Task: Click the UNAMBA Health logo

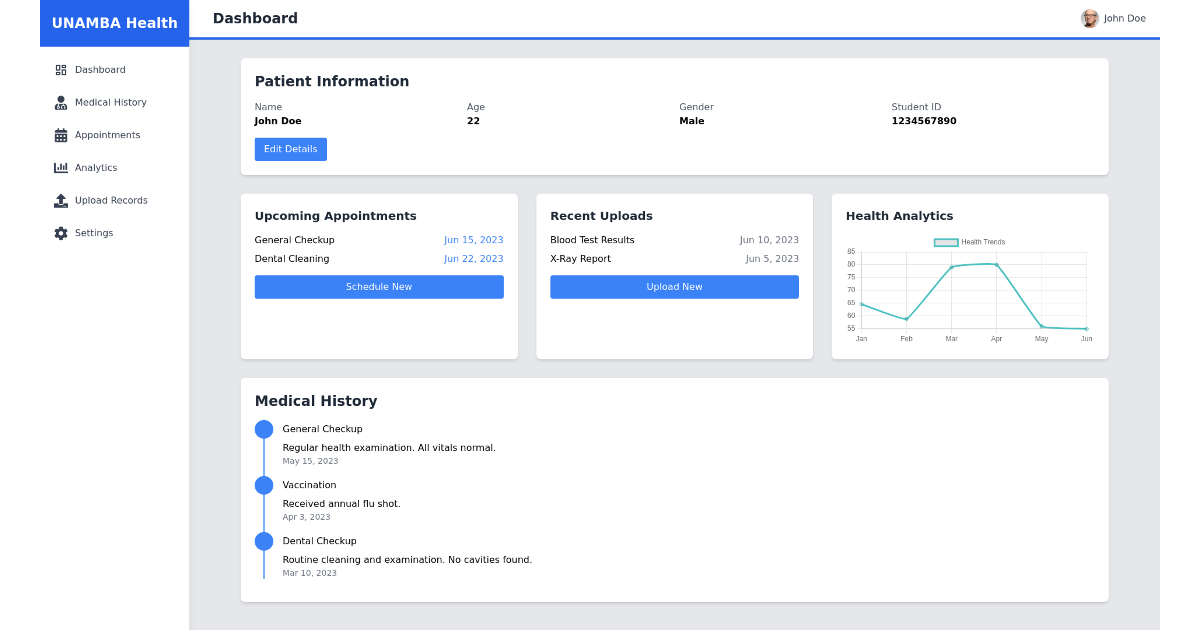Action: (114, 22)
